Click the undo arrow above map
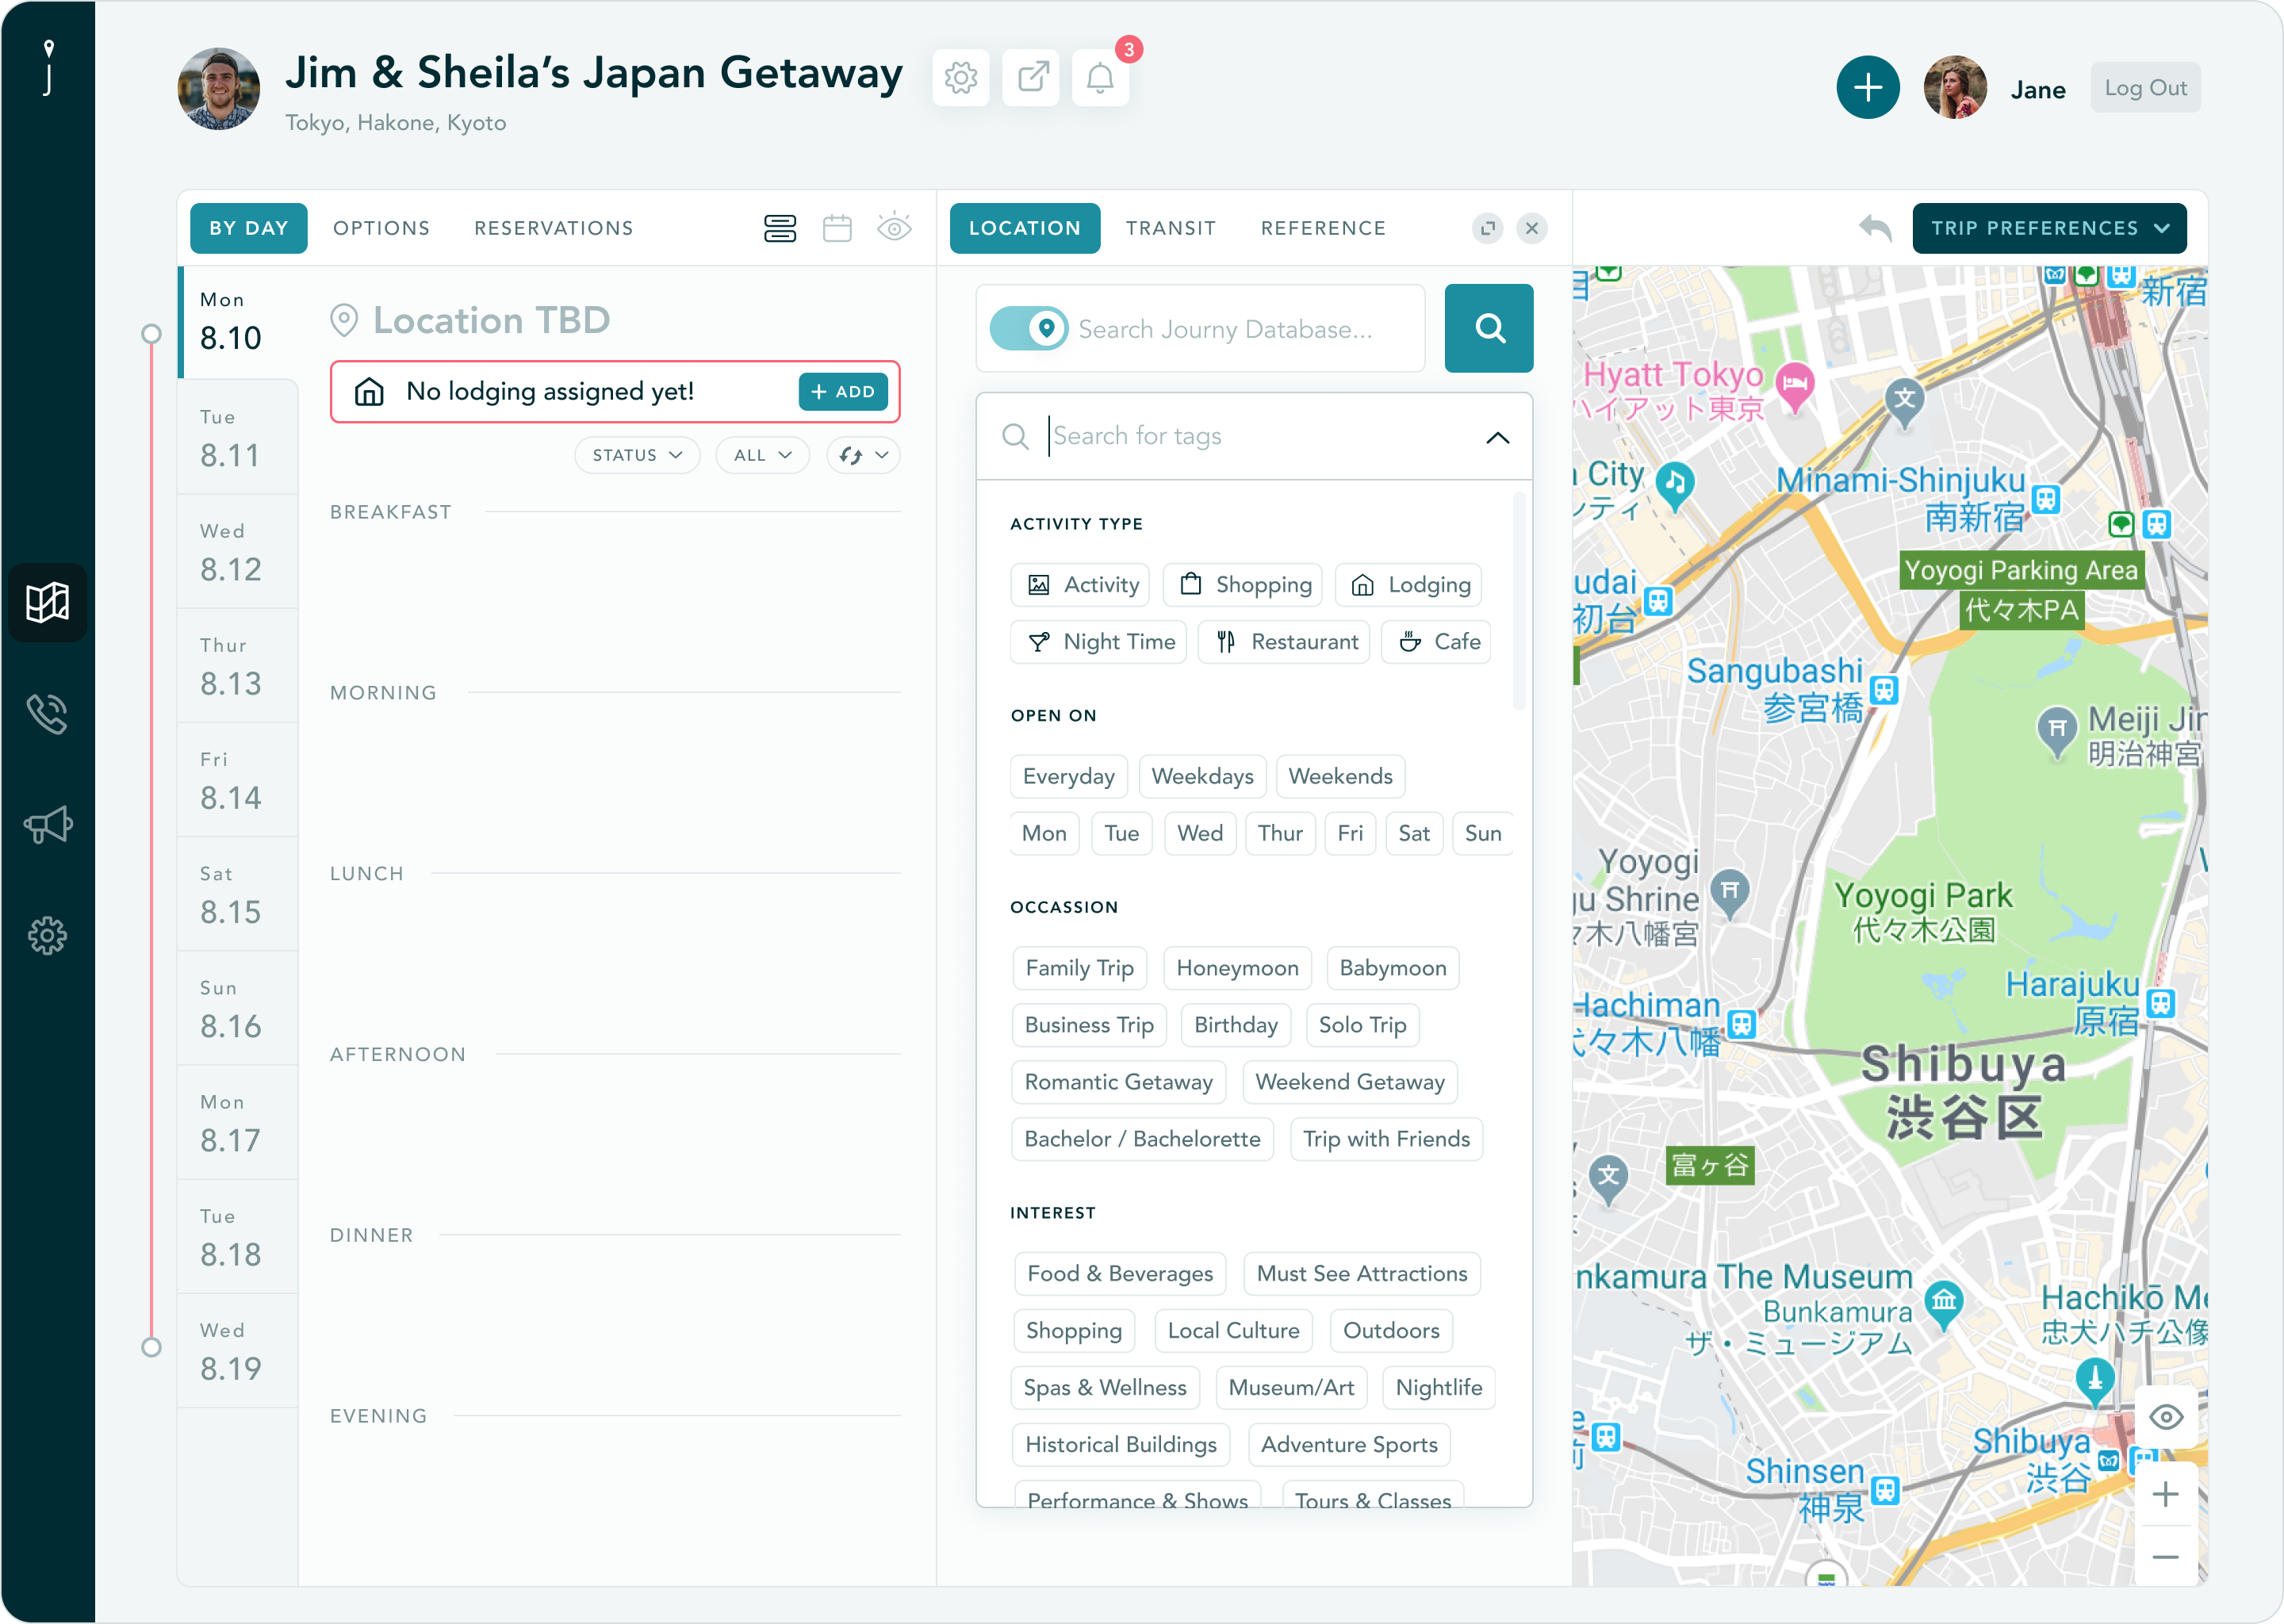This screenshot has width=2284, height=1624. (x=1875, y=229)
